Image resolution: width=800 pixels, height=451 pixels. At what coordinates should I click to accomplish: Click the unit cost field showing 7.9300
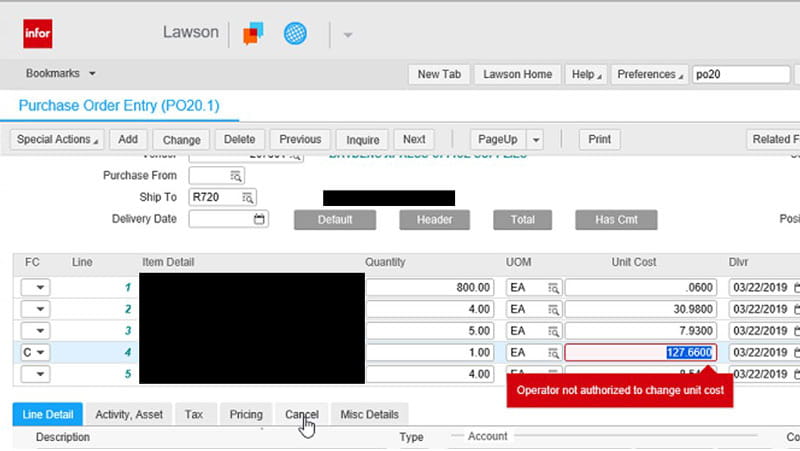pos(640,331)
